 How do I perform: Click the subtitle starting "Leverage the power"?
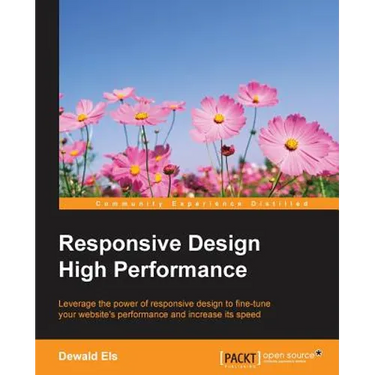164,309
